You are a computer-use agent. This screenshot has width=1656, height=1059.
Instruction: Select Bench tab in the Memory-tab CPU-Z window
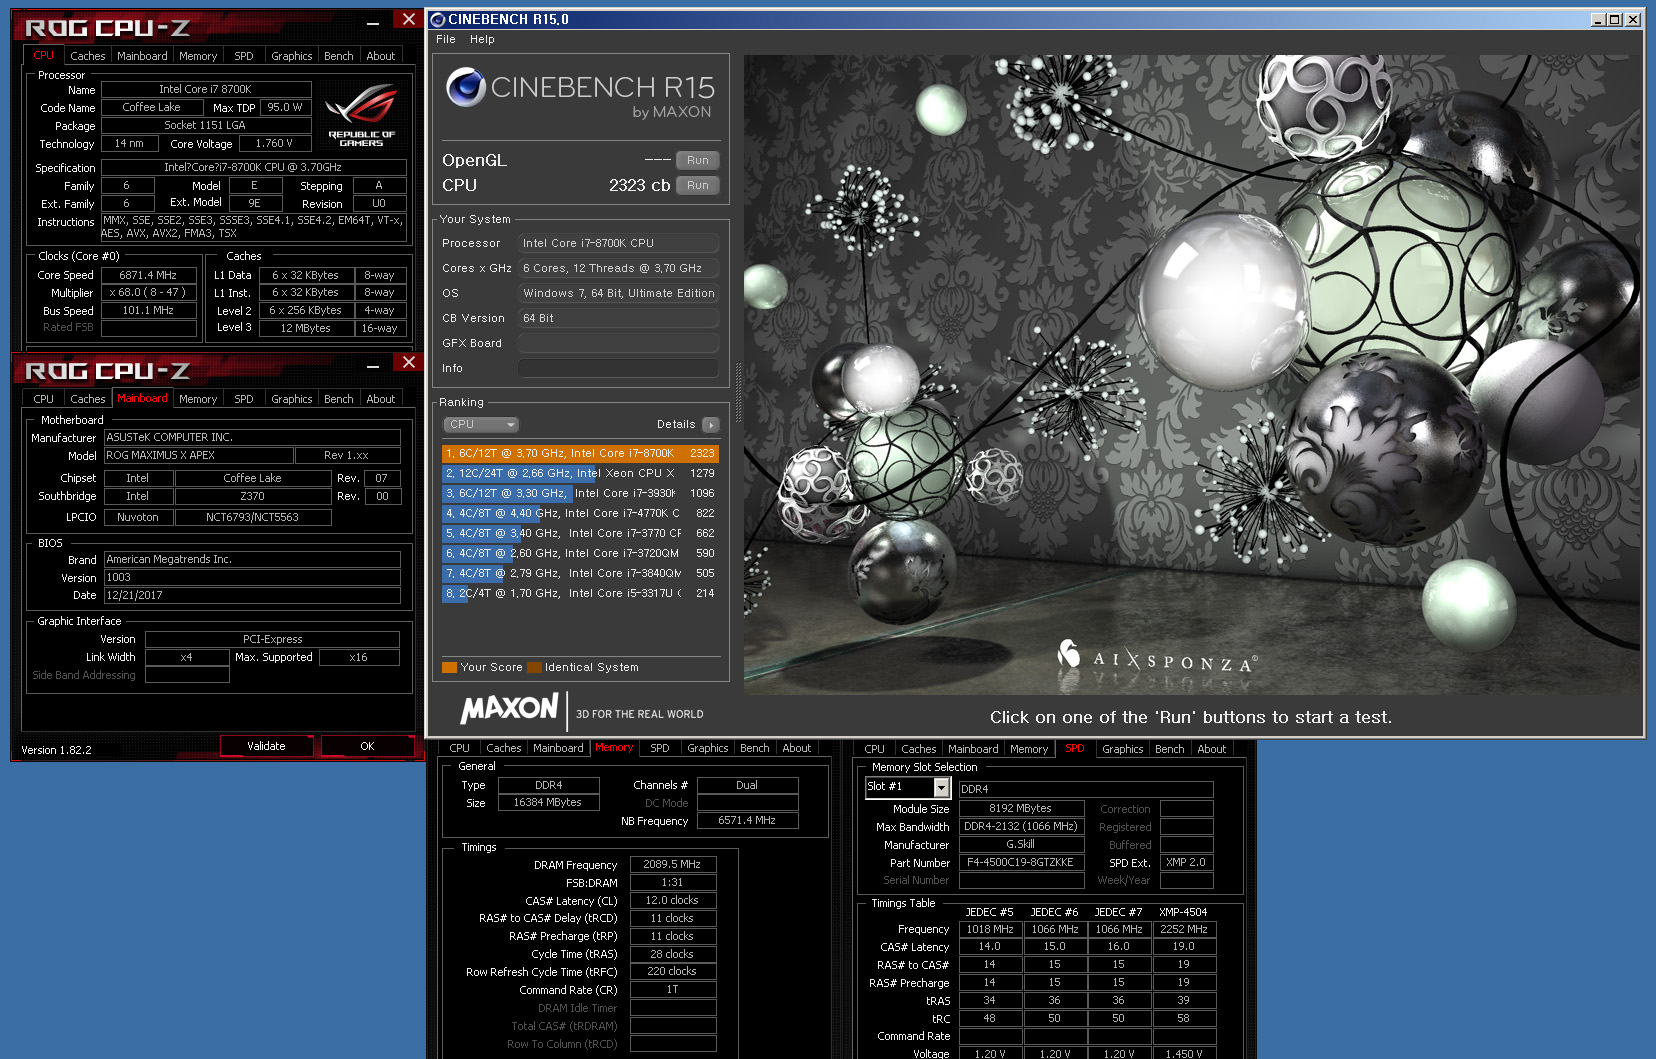[x=755, y=748]
